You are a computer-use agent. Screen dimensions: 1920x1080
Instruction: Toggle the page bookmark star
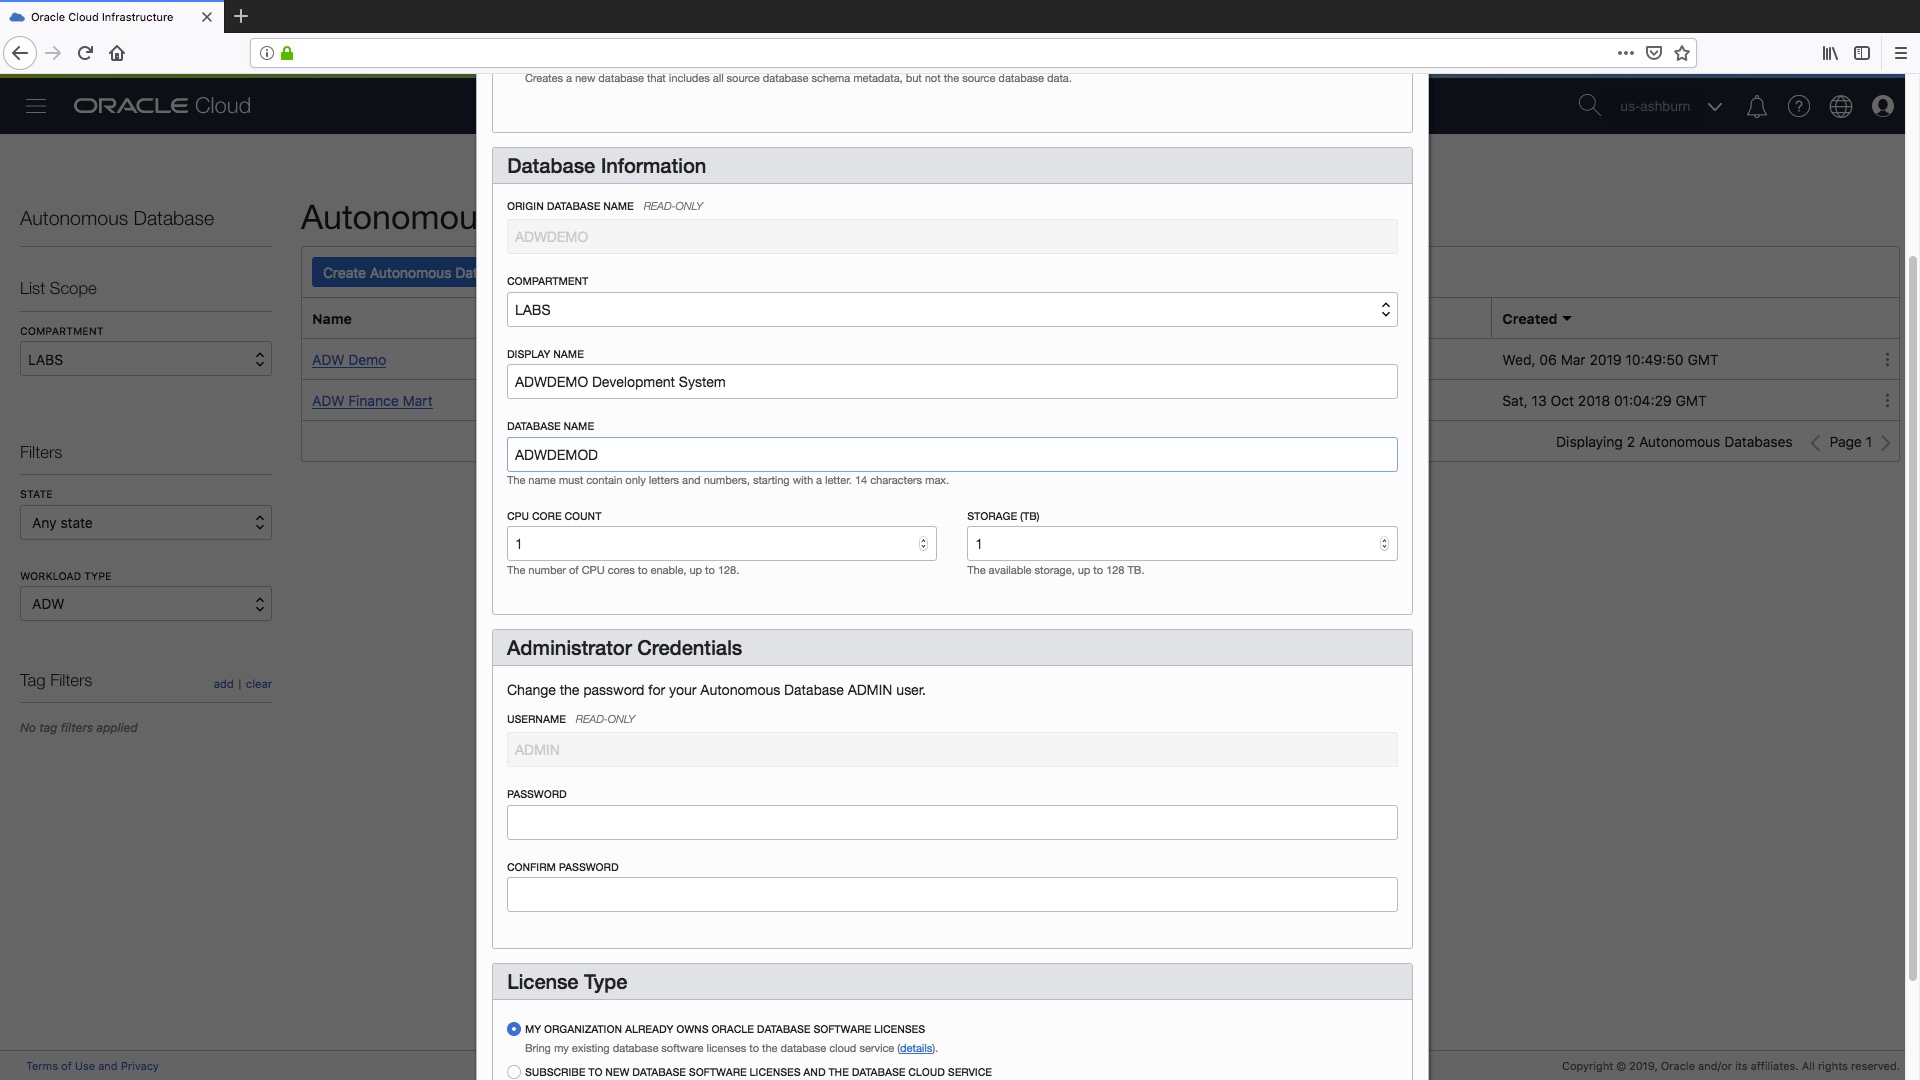[1681, 53]
